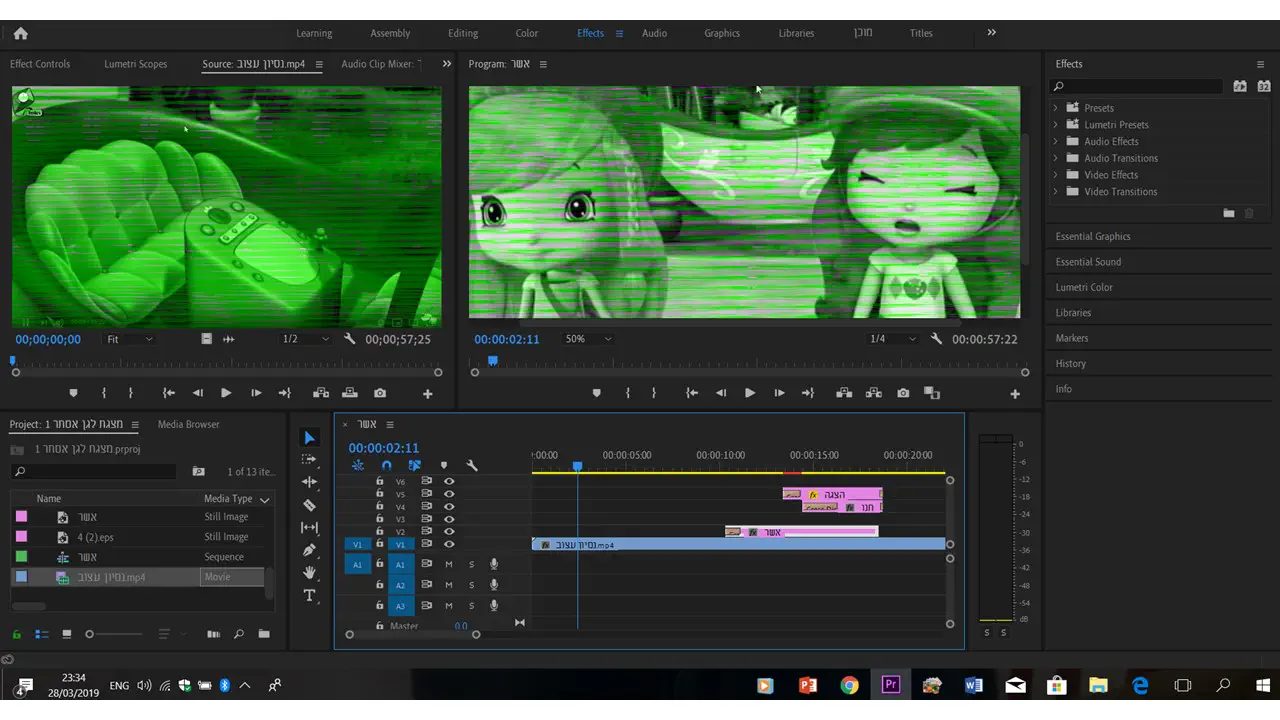Click the Project panel thumbnail zoom slider
This screenshot has height=720, width=1280.
pyautogui.click(x=90, y=634)
